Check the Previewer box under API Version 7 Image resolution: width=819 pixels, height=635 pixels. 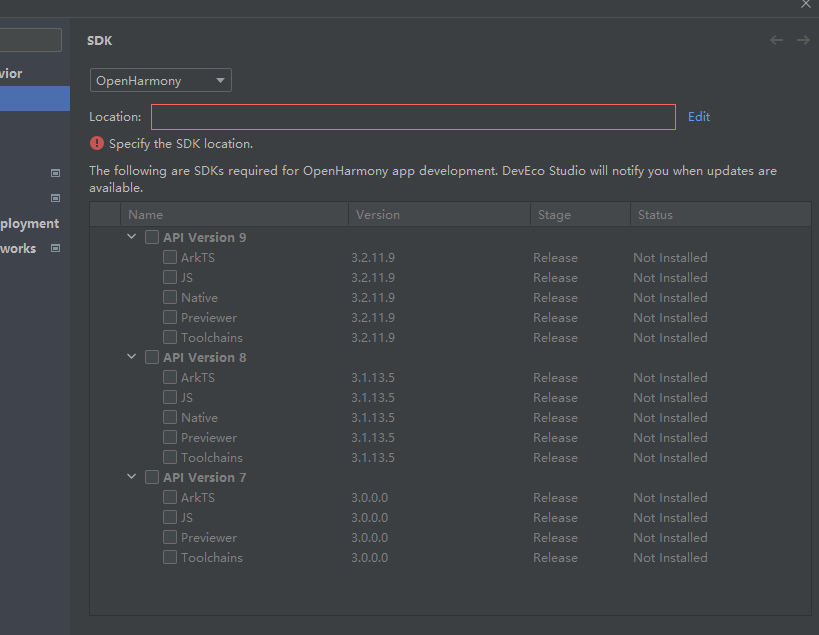170,538
